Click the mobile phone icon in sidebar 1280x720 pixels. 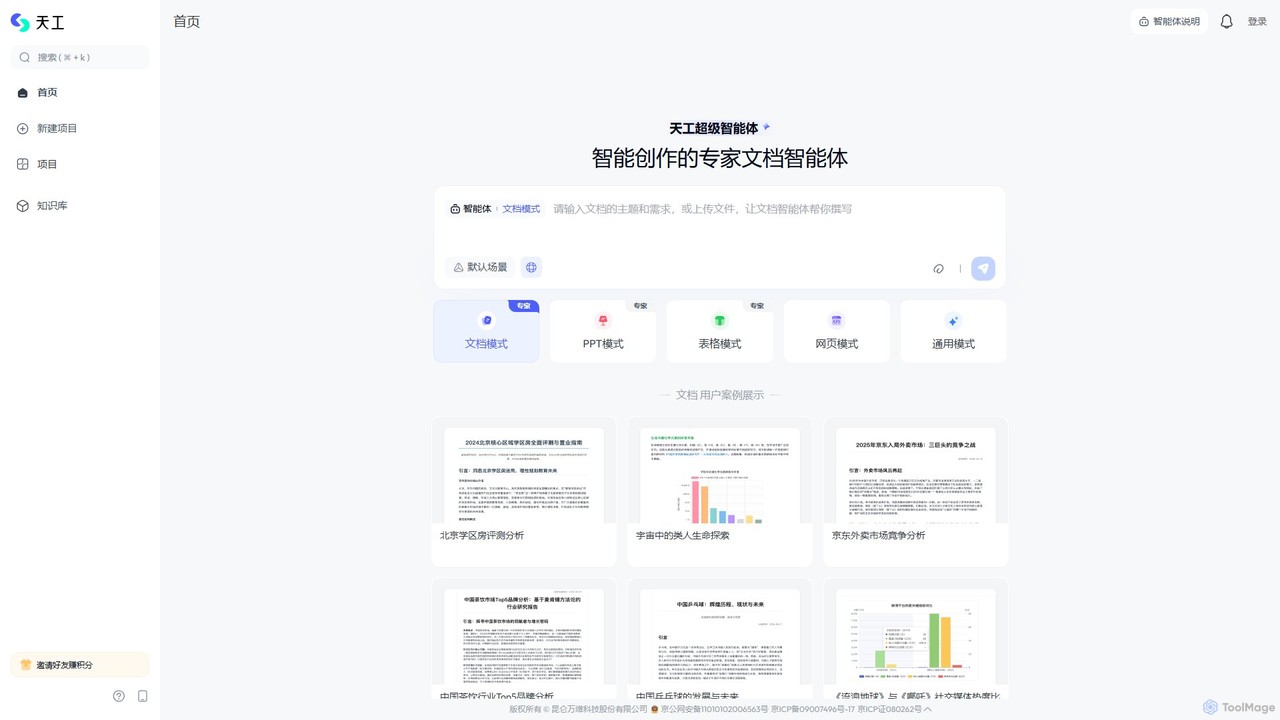click(143, 696)
